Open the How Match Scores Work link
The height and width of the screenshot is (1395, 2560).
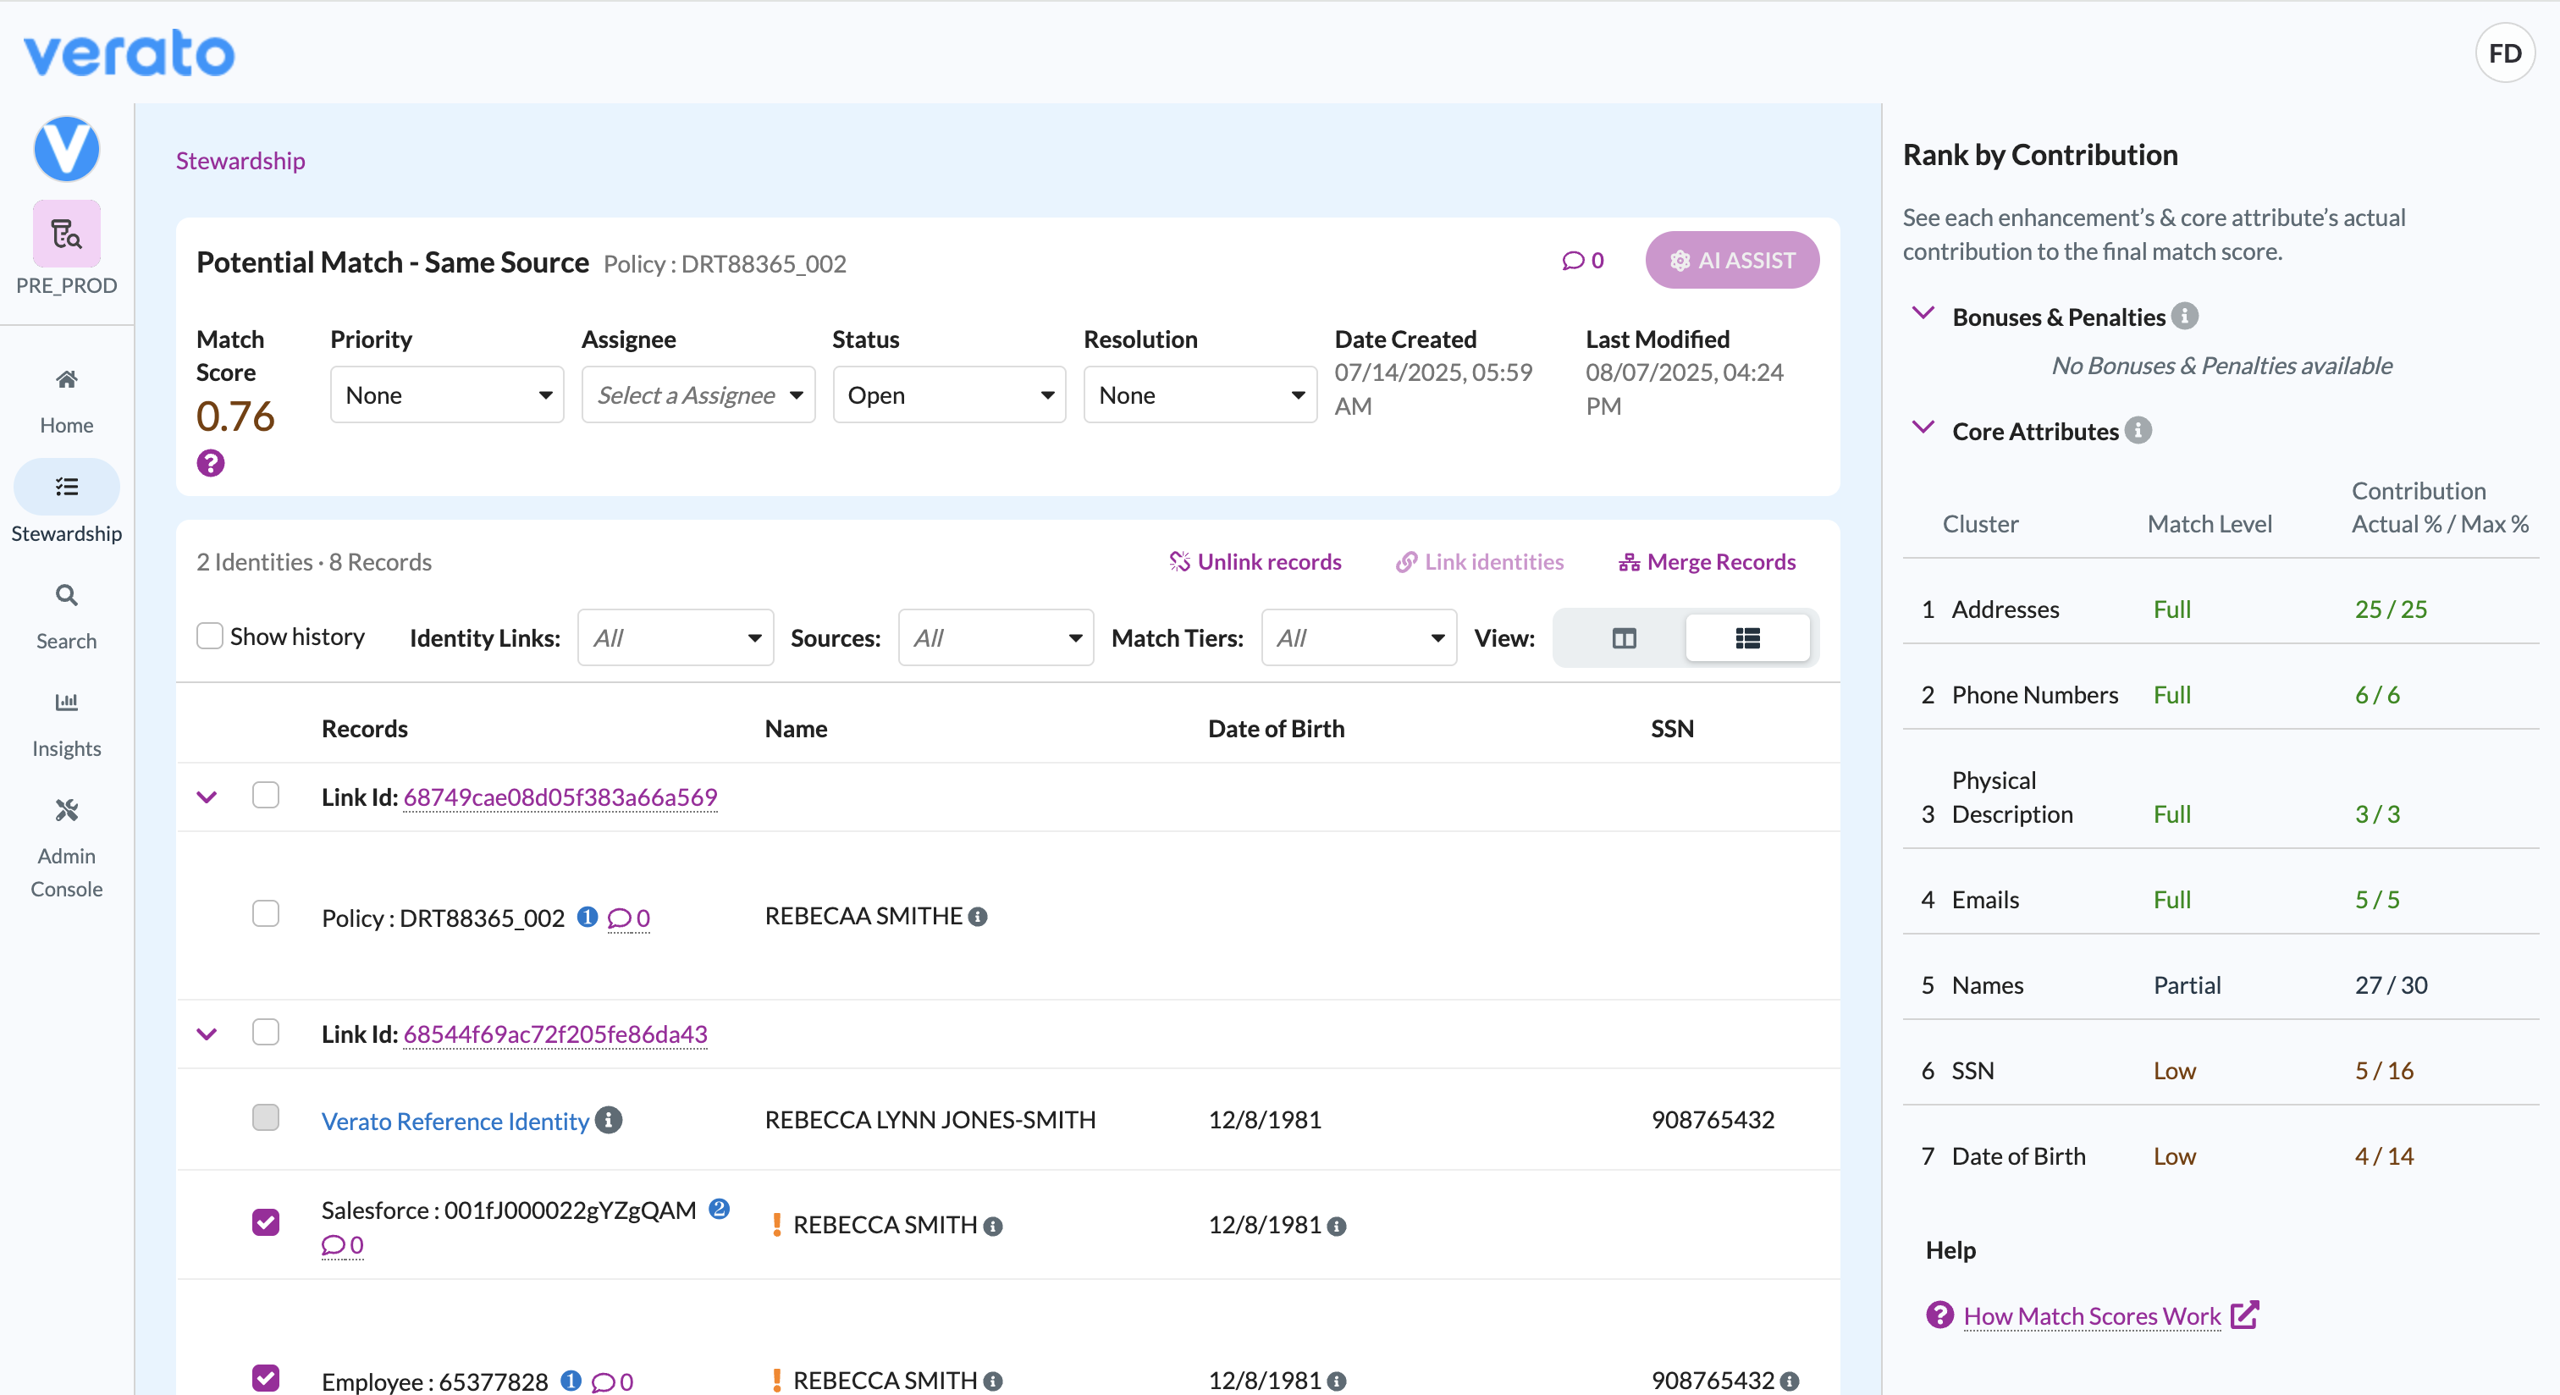[x=2092, y=1315]
